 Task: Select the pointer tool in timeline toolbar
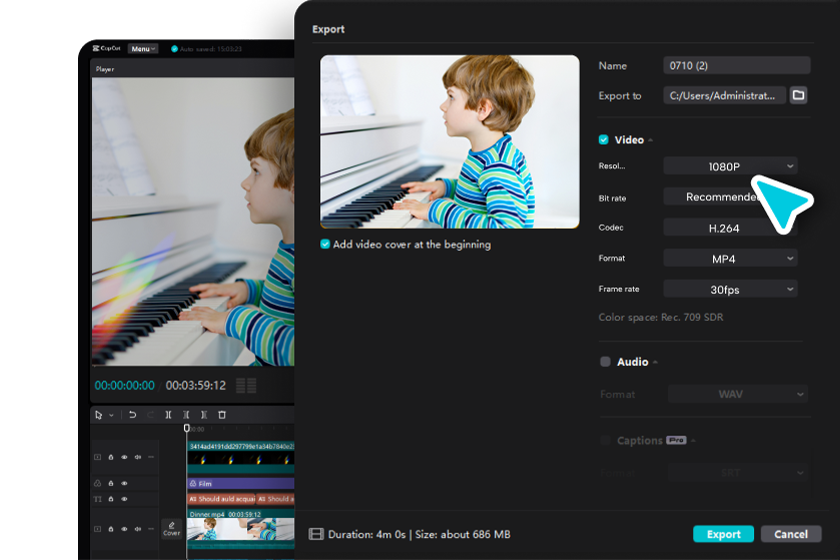pyautogui.click(x=99, y=415)
